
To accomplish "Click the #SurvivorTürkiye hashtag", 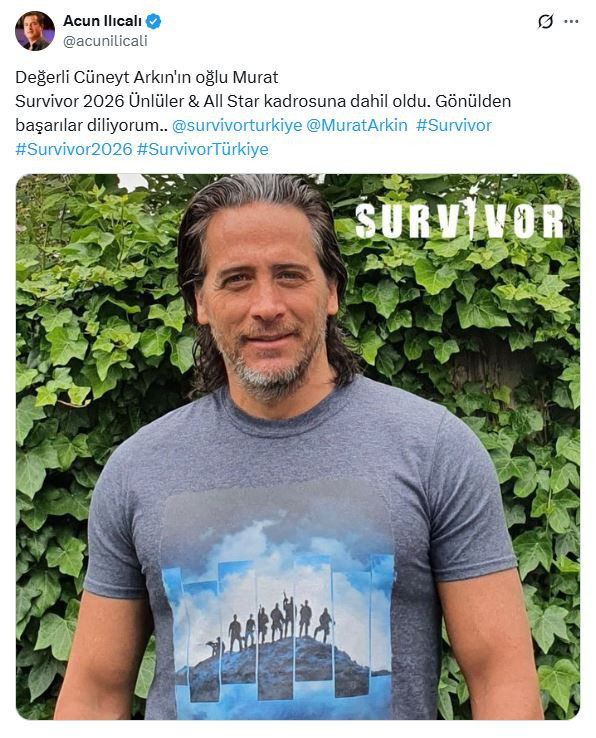I will coord(202,149).
